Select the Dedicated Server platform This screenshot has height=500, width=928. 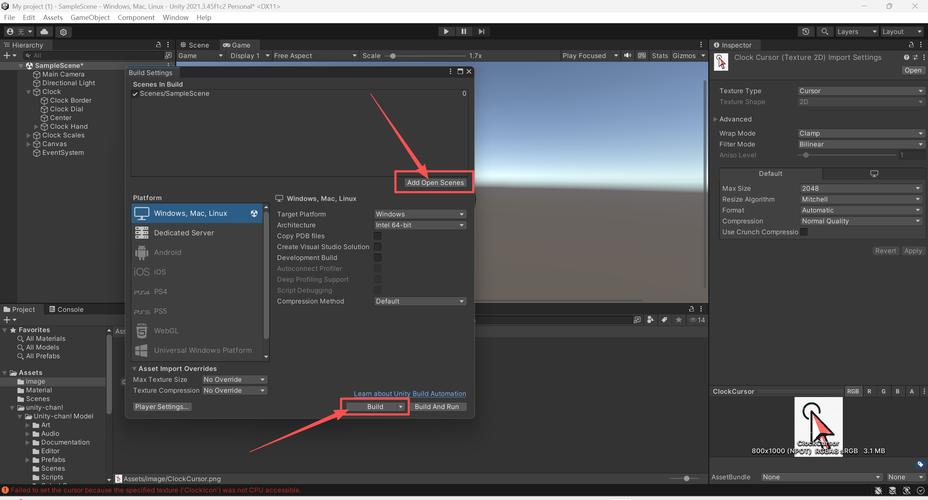[198, 233]
